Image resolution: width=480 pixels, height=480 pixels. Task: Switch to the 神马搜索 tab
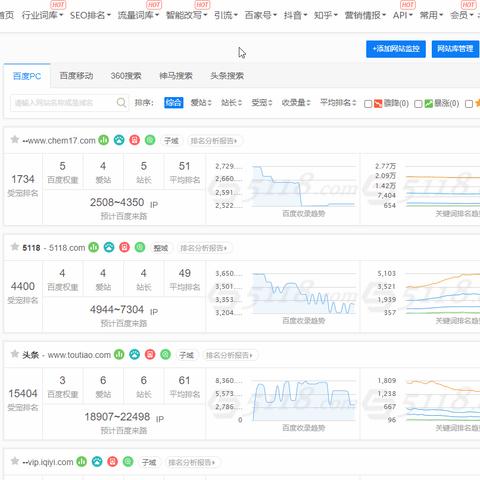(176, 76)
